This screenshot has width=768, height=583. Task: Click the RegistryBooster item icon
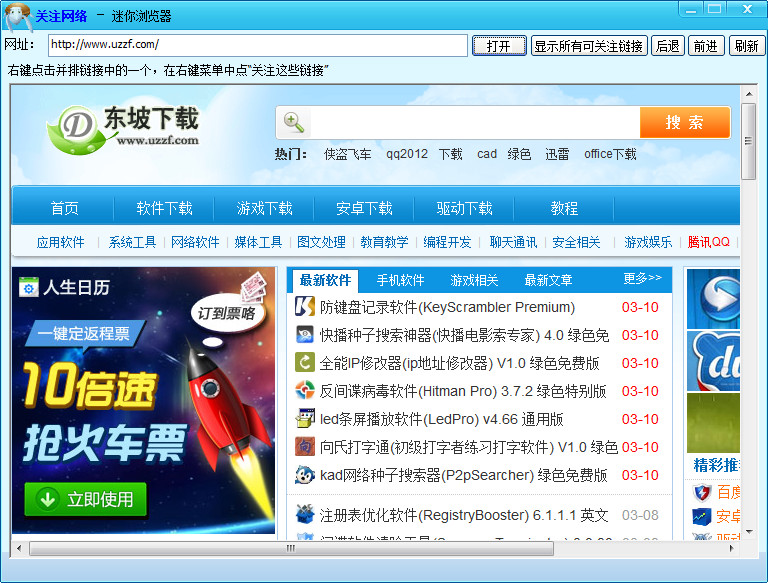(x=305, y=514)
